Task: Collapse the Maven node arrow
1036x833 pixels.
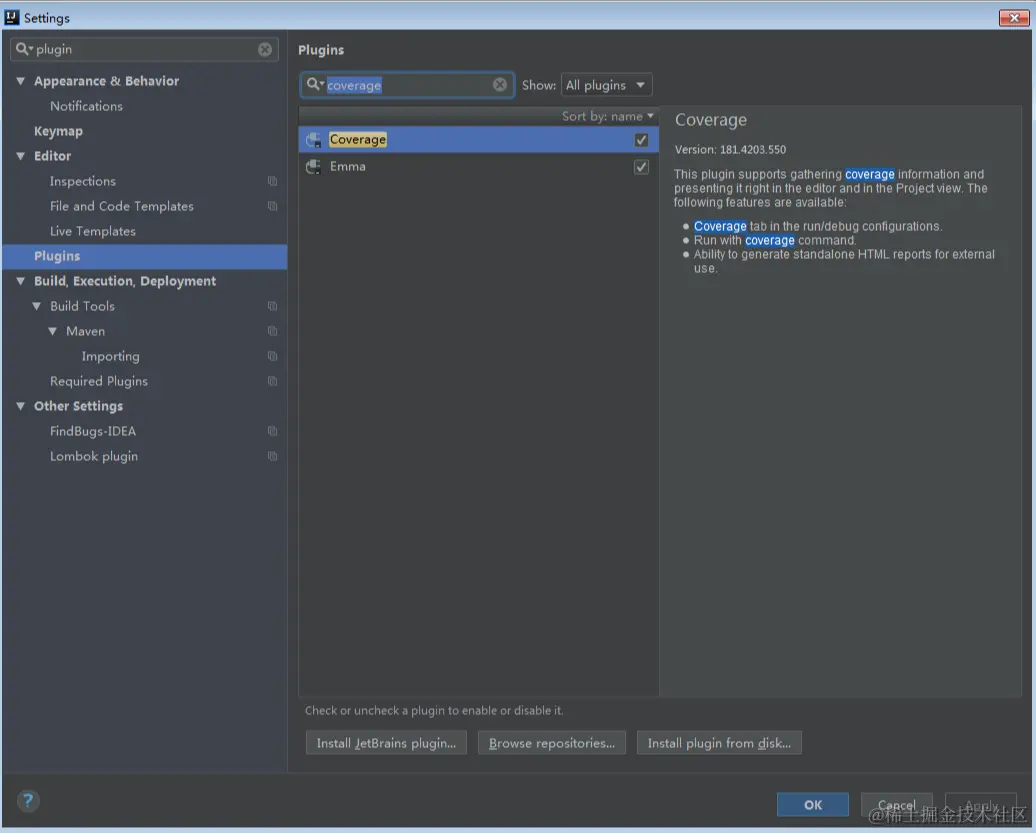Action: (52, 331)
